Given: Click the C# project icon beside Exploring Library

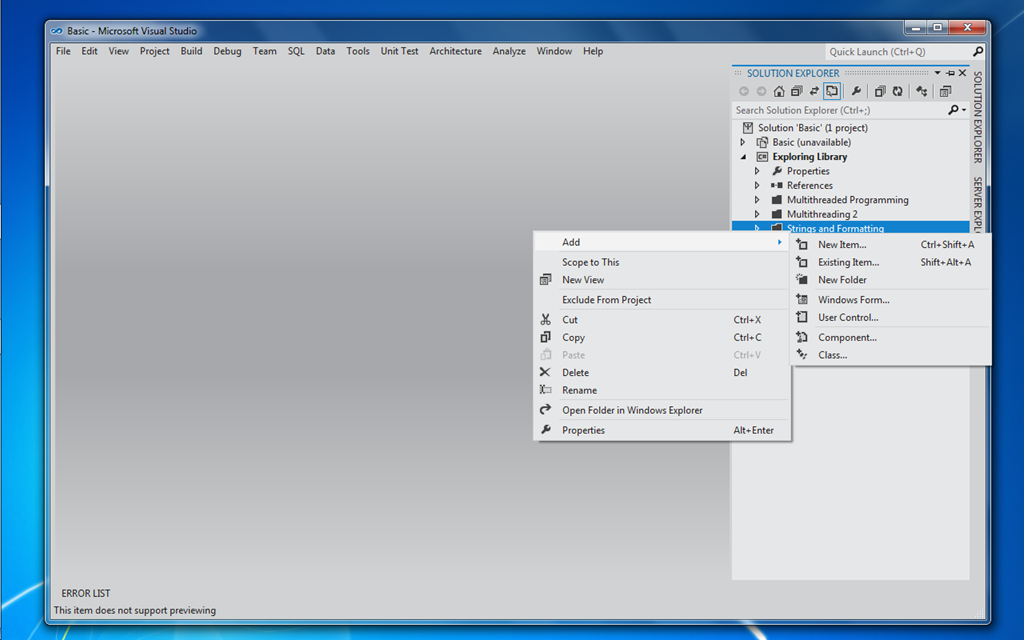Looking at the screenshot, I should [x=762, y=157].
